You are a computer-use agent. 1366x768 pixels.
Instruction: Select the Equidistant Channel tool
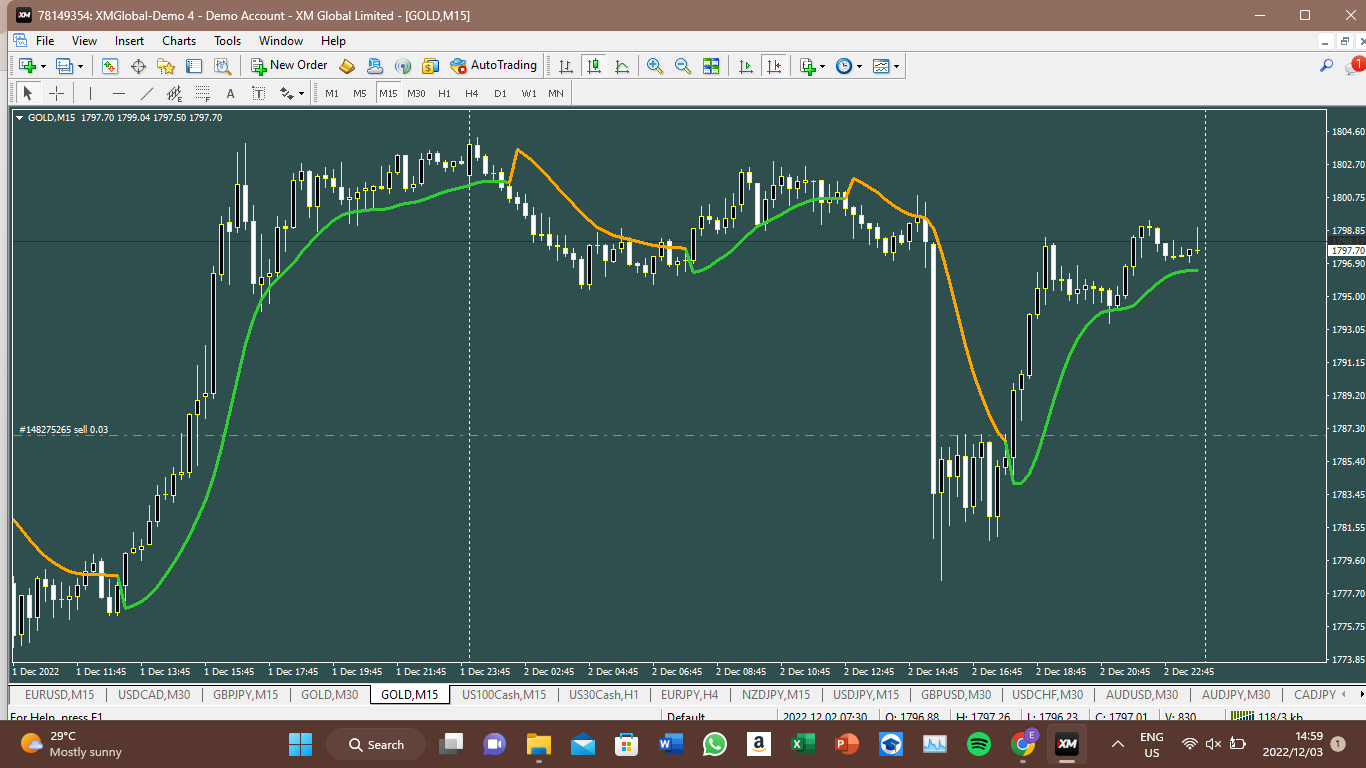coord(175,93)
